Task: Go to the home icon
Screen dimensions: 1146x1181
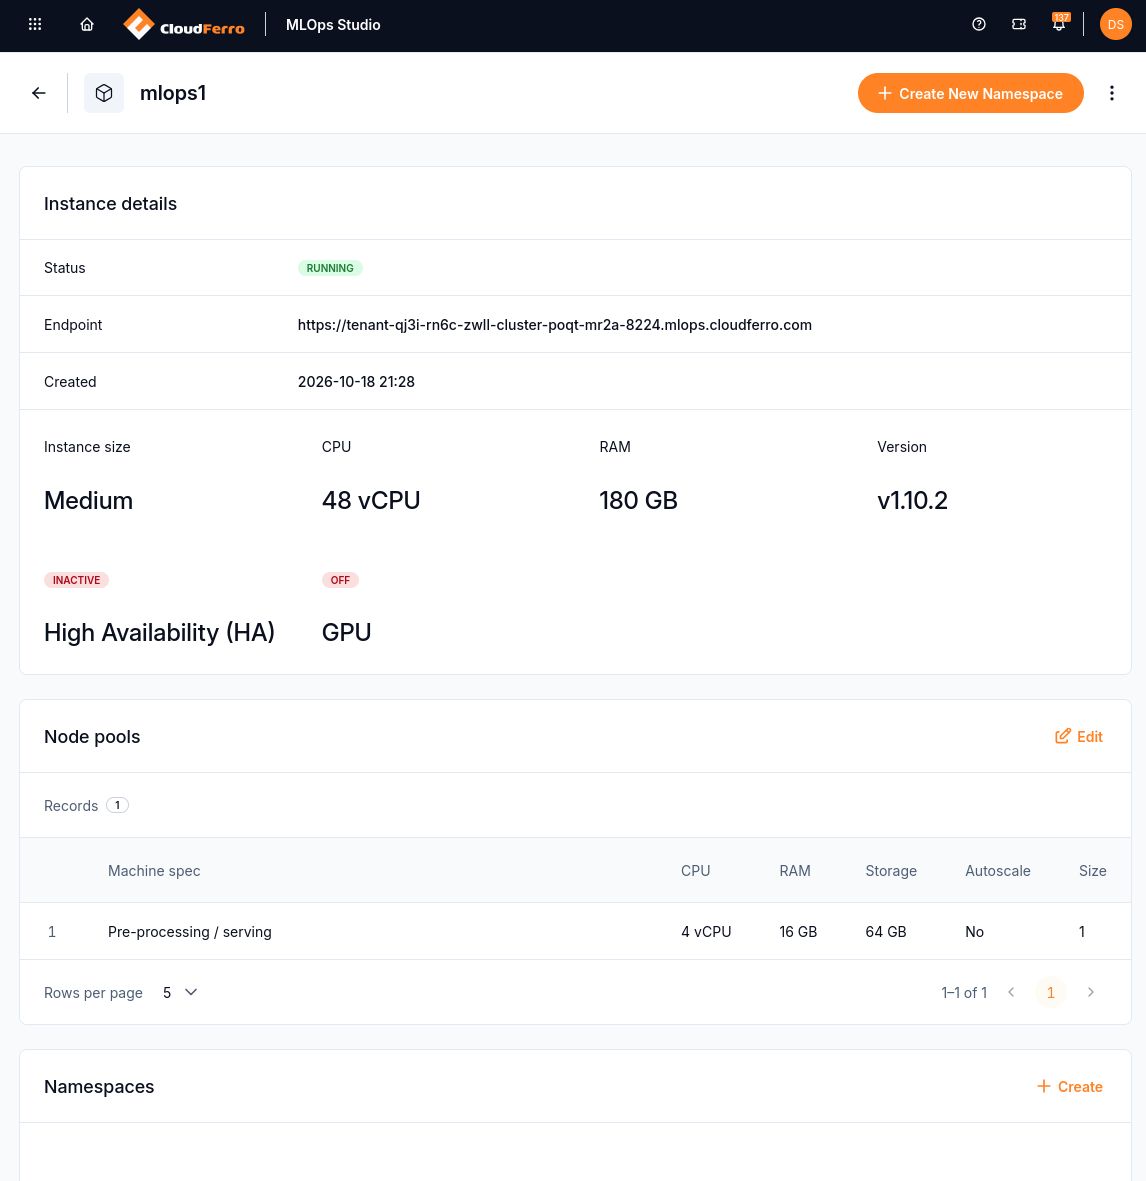Action: pyautogui.click(x=87, y=24)
